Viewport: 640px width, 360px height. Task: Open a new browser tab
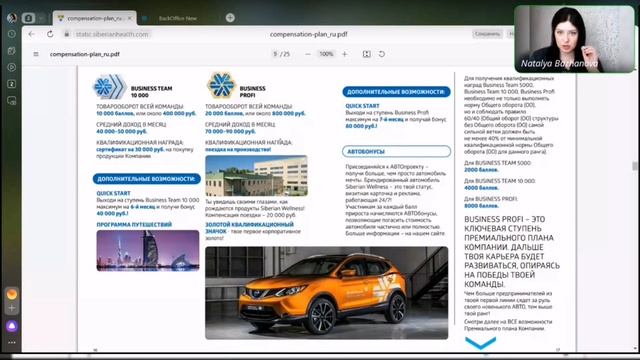click(230, 18)
